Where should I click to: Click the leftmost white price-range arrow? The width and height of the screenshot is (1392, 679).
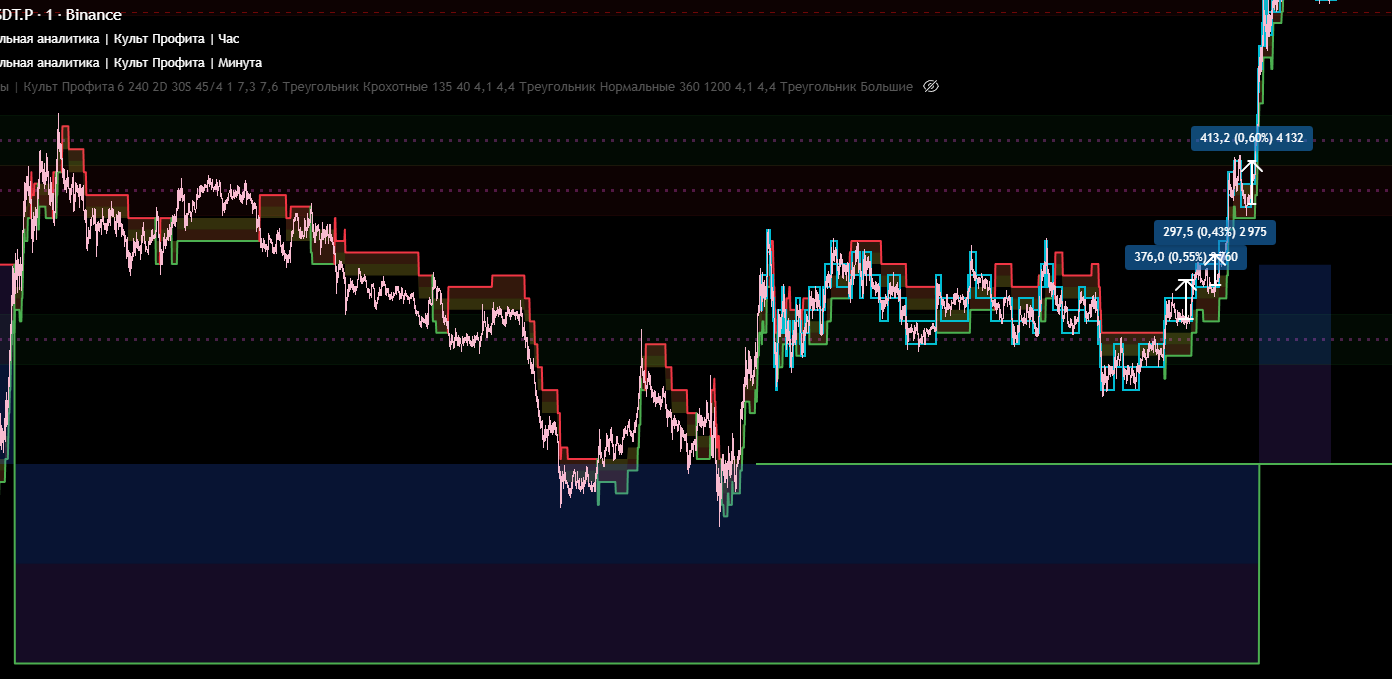click(x=1185, y=297)
